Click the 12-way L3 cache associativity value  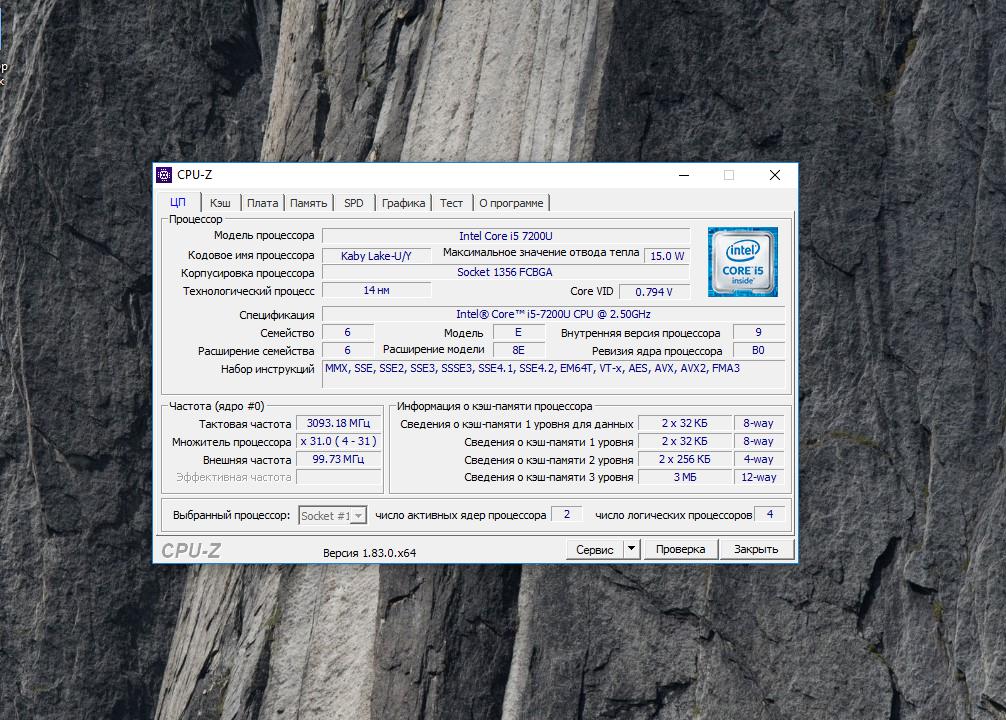(x=758, y=477)
